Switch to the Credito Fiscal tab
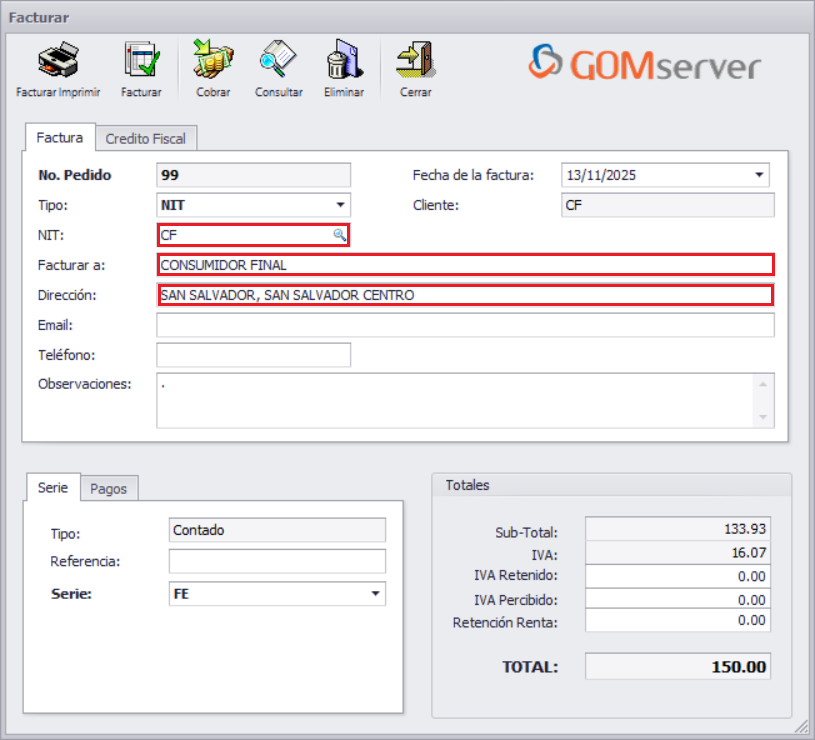815x740 pixels. 146,138
